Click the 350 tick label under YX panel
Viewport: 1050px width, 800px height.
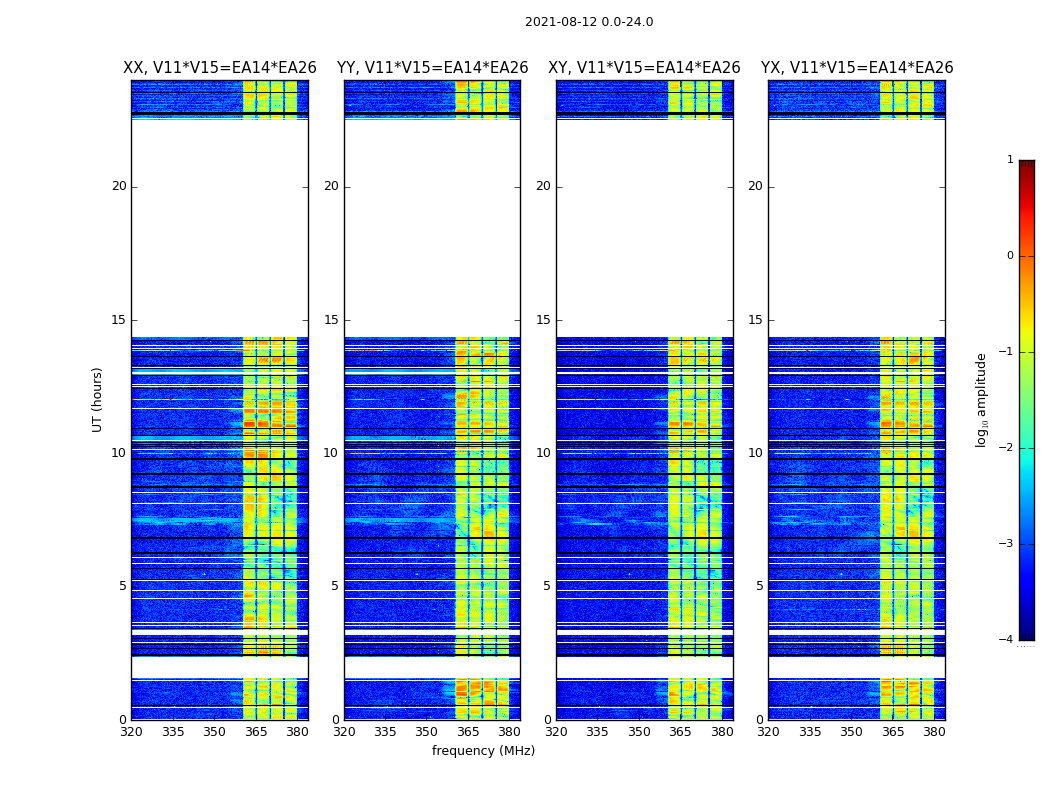click(851, 732)
